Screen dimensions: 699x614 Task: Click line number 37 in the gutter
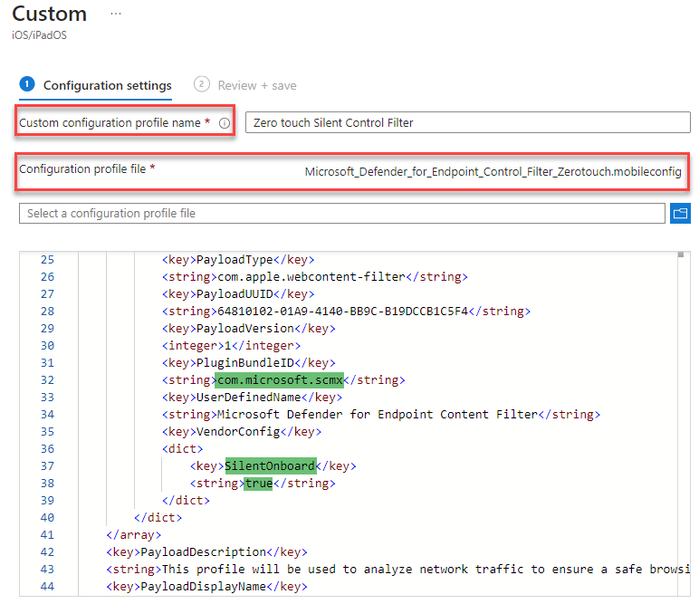pos(47,466)
